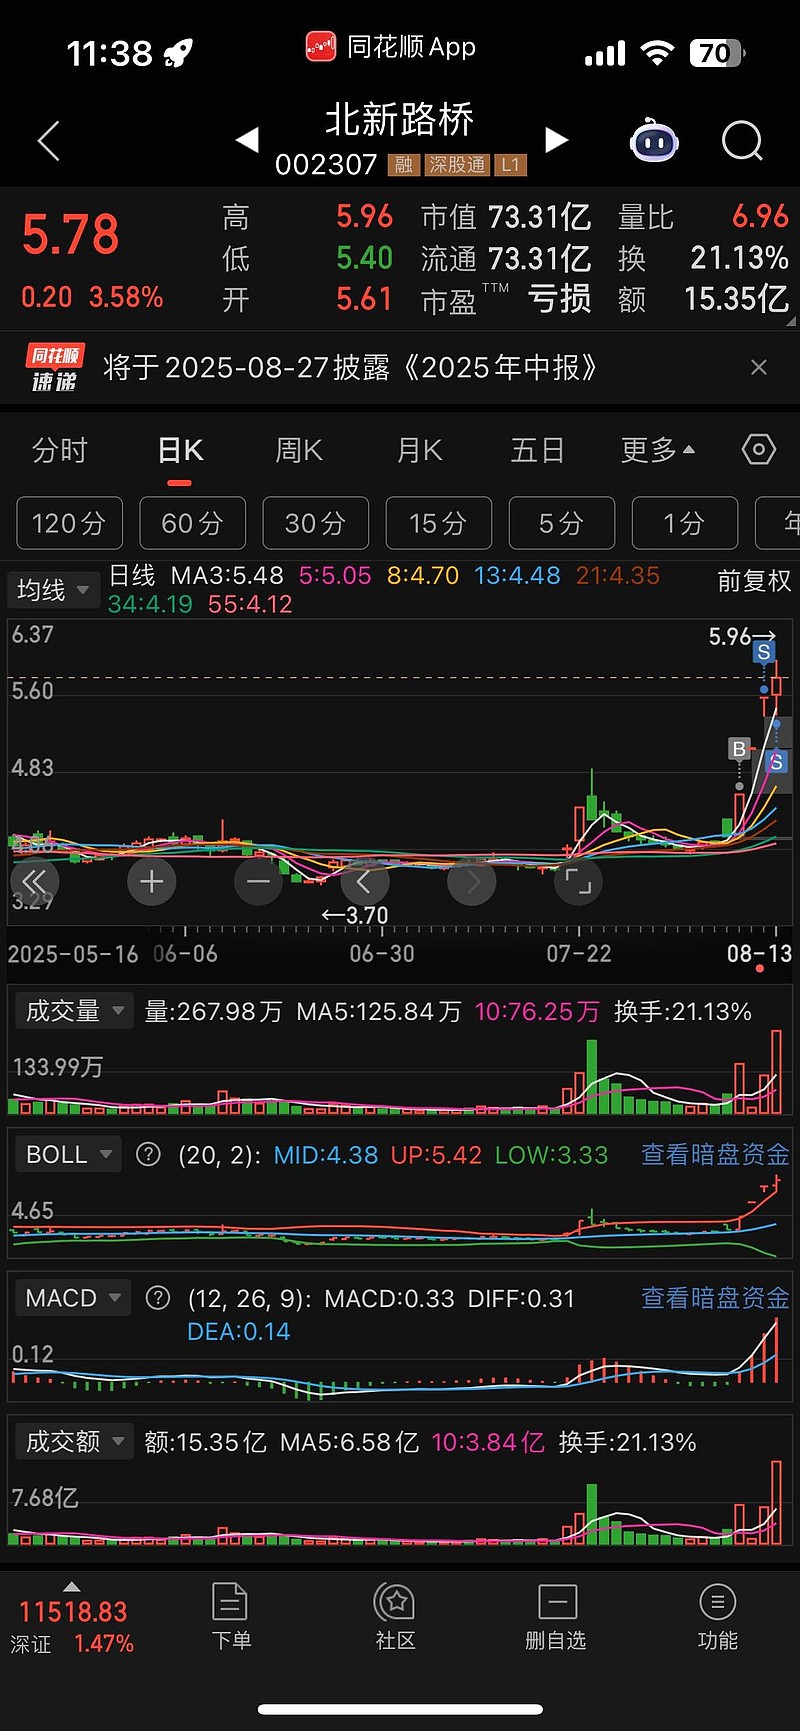The height and width of the screenshot is (1731, 800).
Task: Enter fullscreen chart mode
Action: 578,881
